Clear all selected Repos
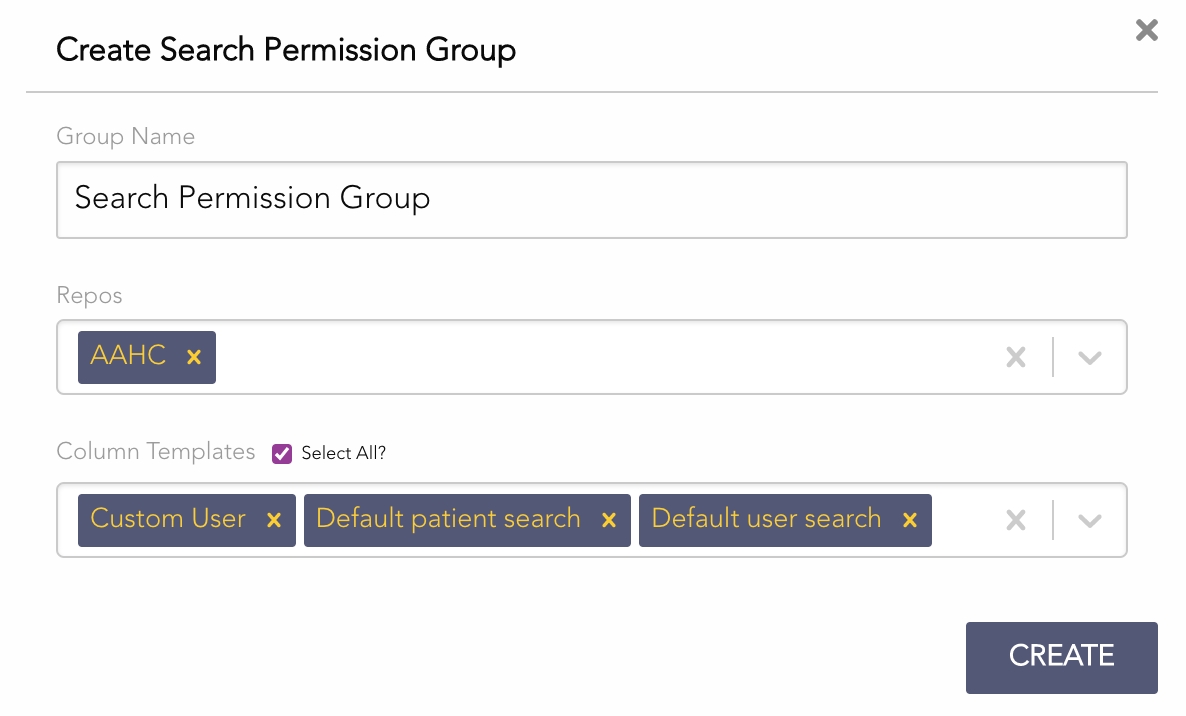The height and width of the screenshot is (716, 1186). click(1016, 357)
